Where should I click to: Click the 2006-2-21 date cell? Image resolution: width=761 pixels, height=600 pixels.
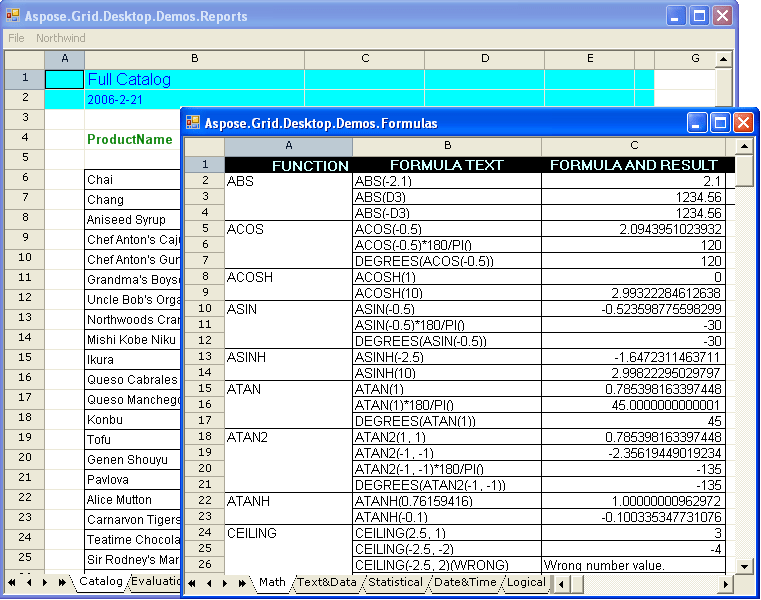[194, 100]
